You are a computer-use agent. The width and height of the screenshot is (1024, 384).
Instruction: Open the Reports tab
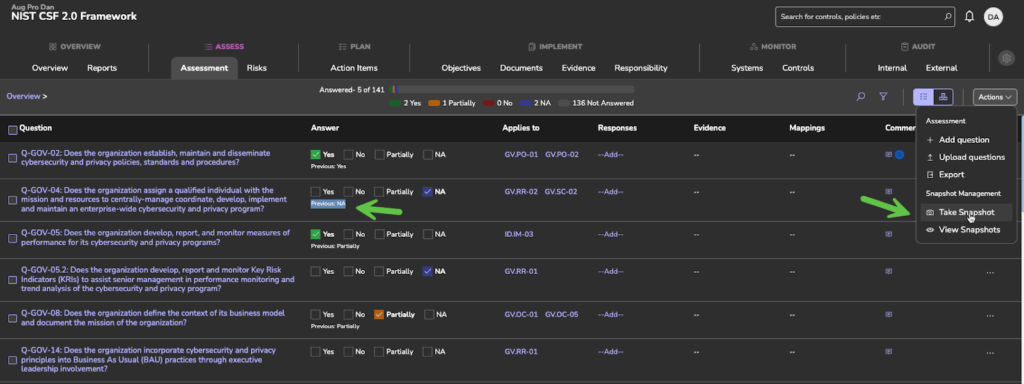click(x=102, y=68)
